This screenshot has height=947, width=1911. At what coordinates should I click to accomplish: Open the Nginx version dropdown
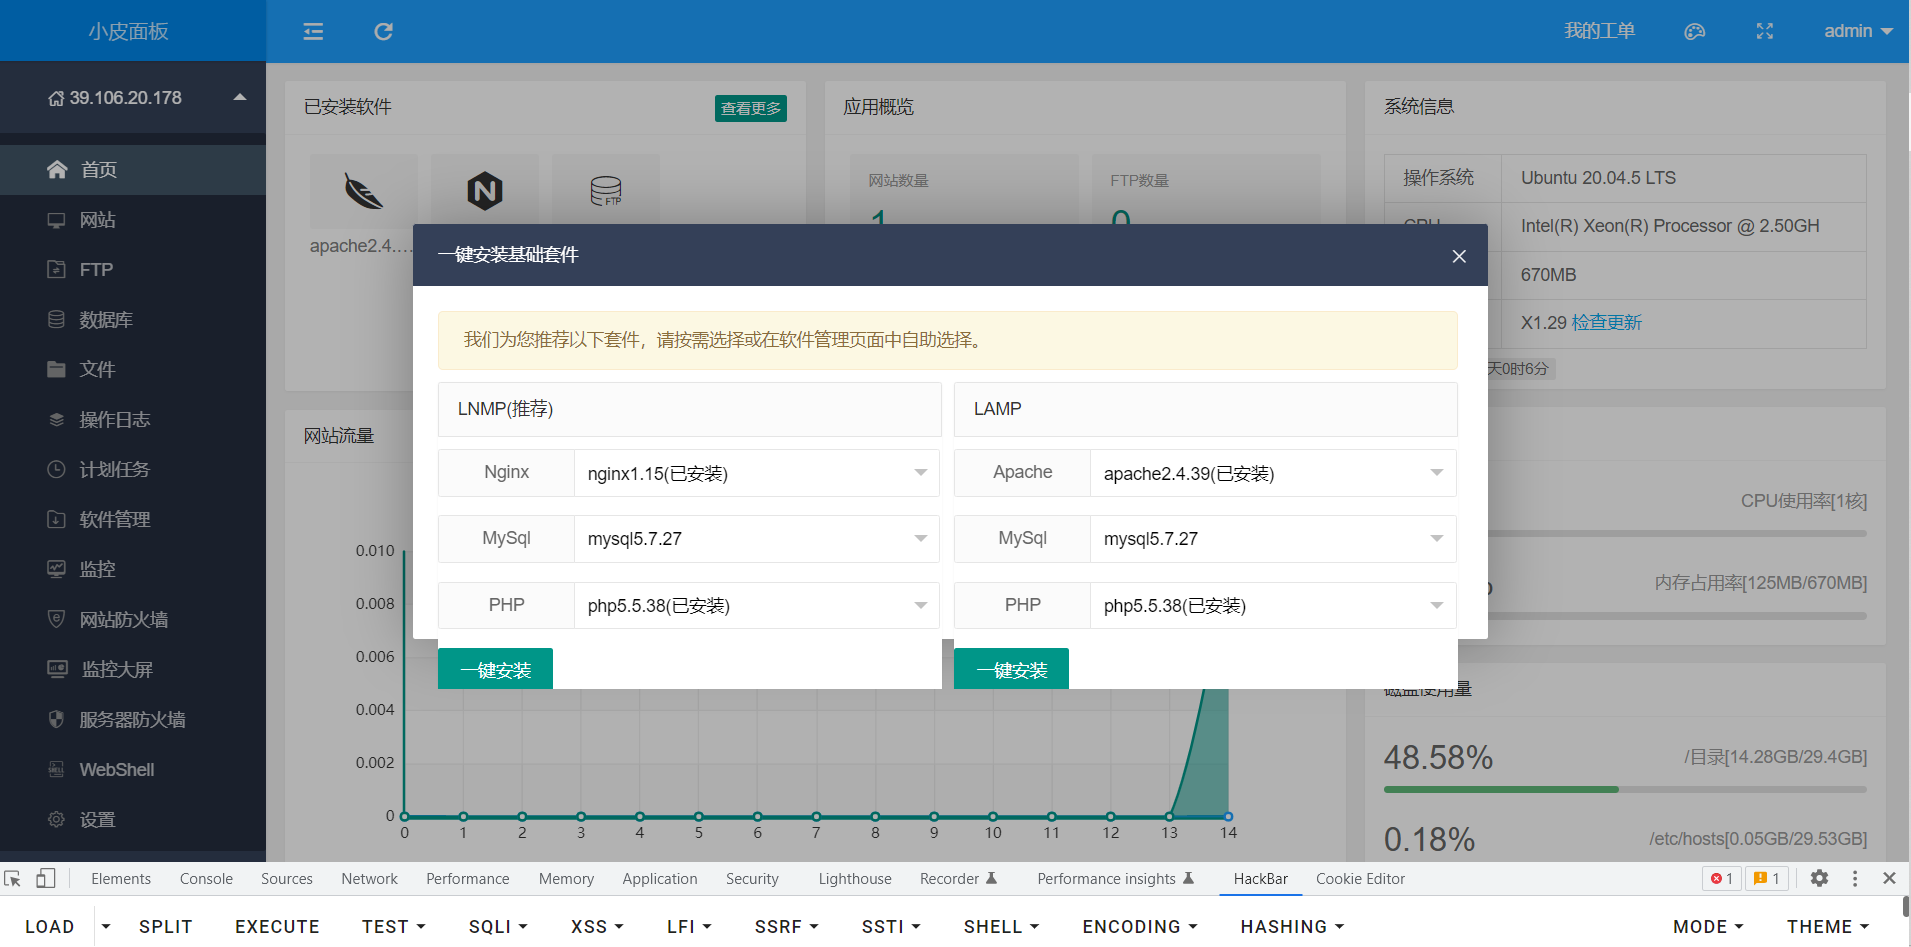point(757,473)
